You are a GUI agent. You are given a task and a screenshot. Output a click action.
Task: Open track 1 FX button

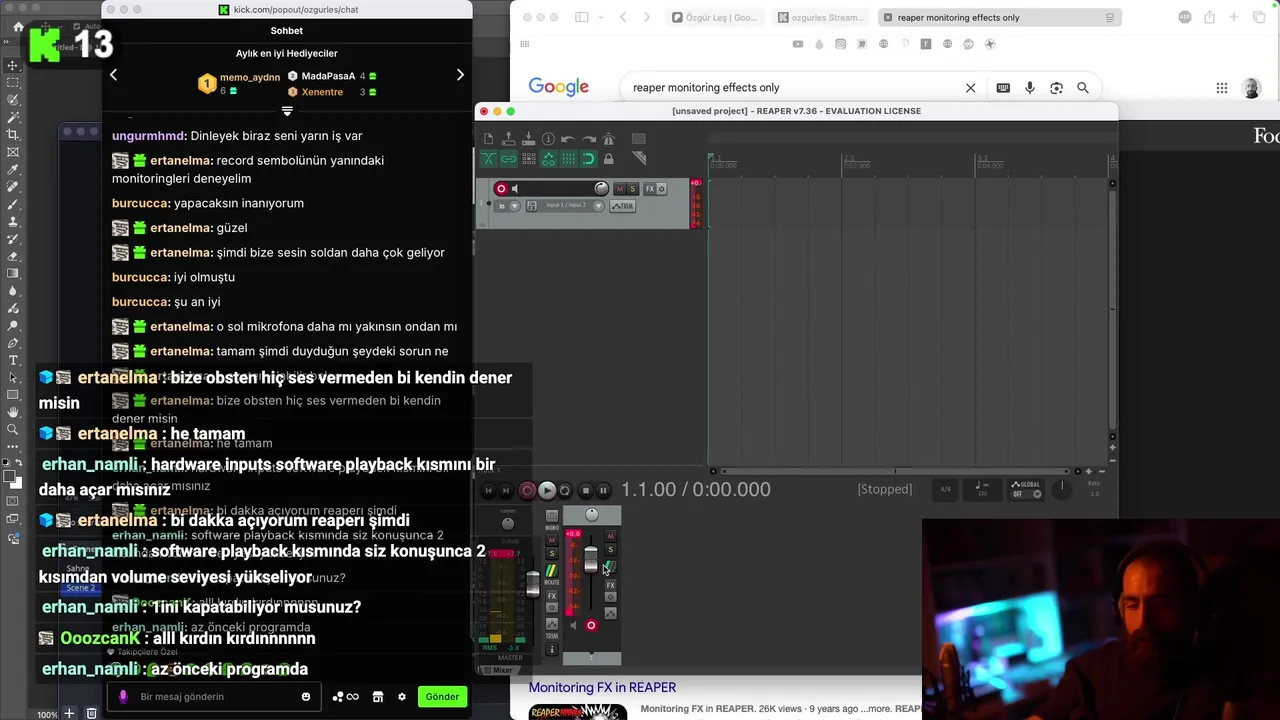coord(650,189)
